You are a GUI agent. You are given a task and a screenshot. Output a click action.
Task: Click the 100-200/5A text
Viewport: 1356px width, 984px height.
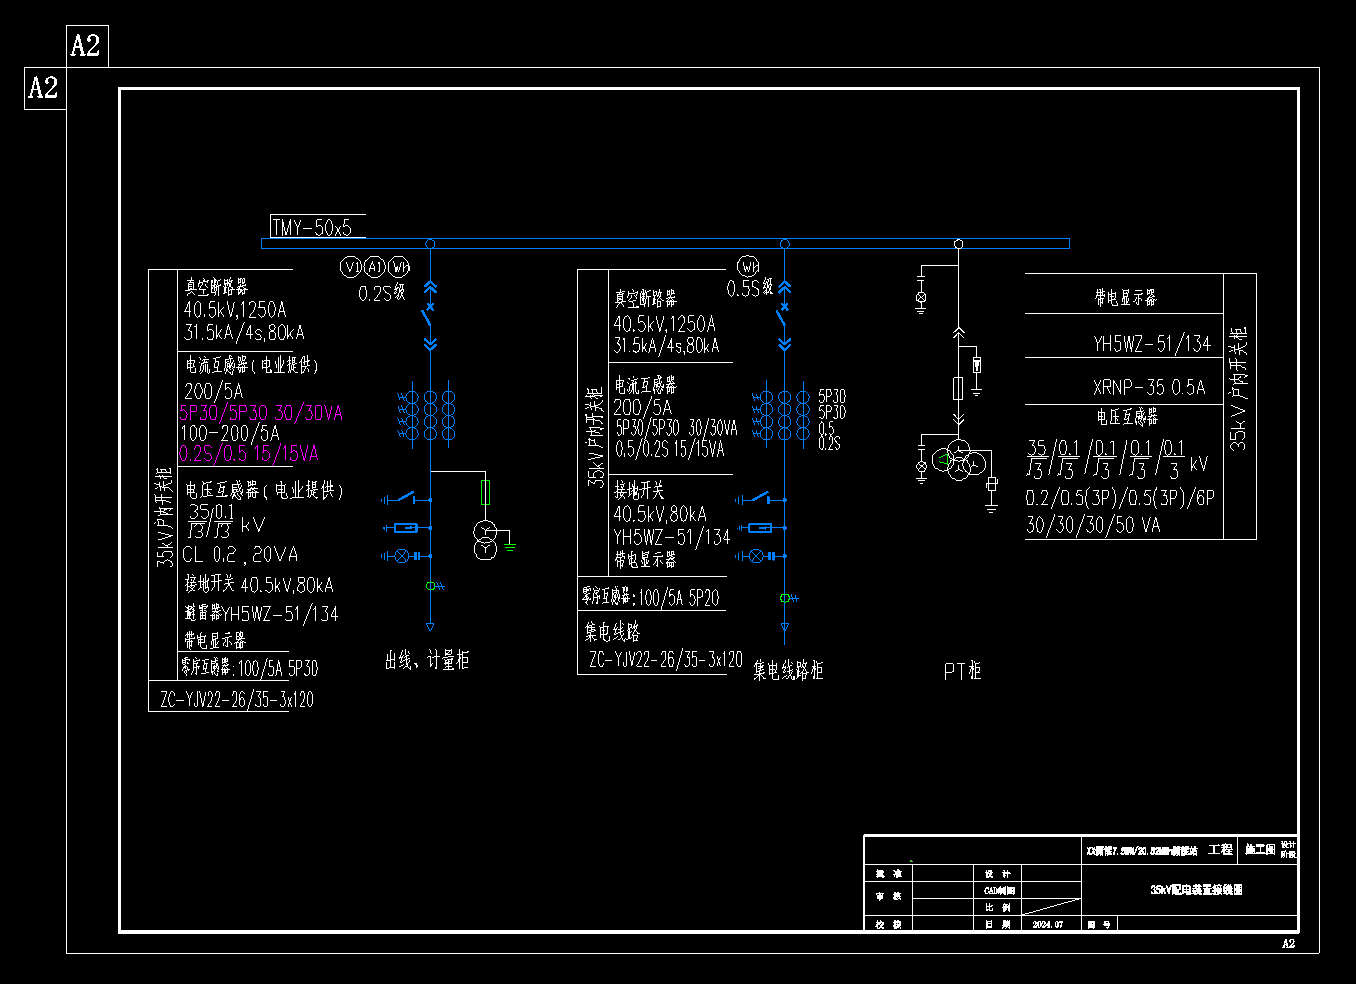click(x=230, y=433)
